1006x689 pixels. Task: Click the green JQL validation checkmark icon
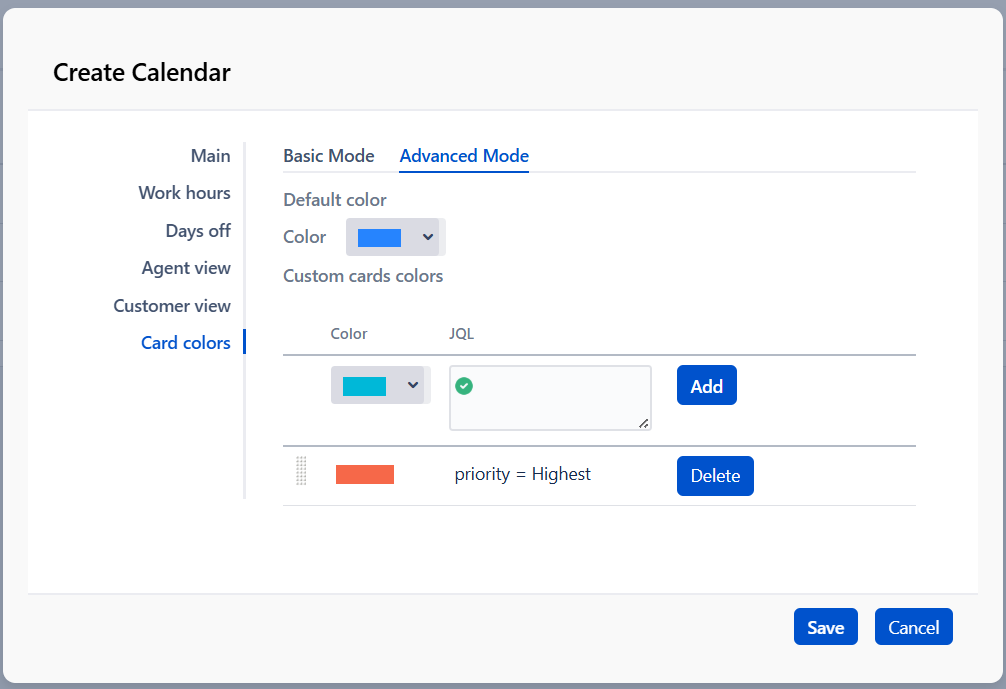point(464,385)
